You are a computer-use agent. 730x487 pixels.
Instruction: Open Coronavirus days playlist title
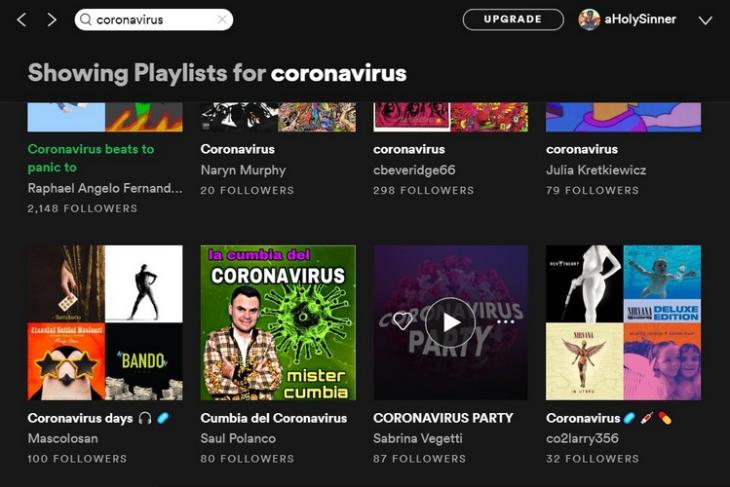[98, 418]
